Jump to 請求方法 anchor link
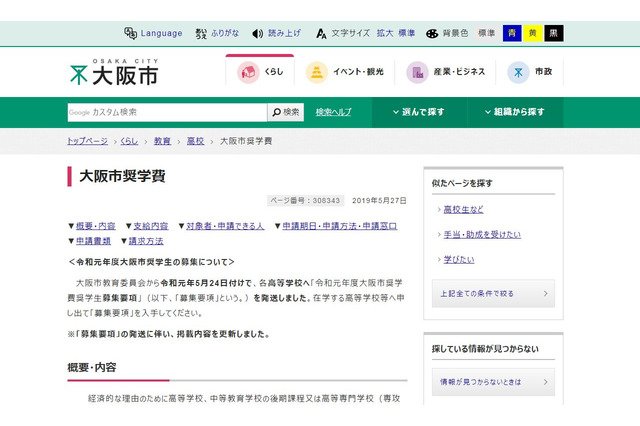640x426 pixels. pyautogui.click(x=146, y=241)
